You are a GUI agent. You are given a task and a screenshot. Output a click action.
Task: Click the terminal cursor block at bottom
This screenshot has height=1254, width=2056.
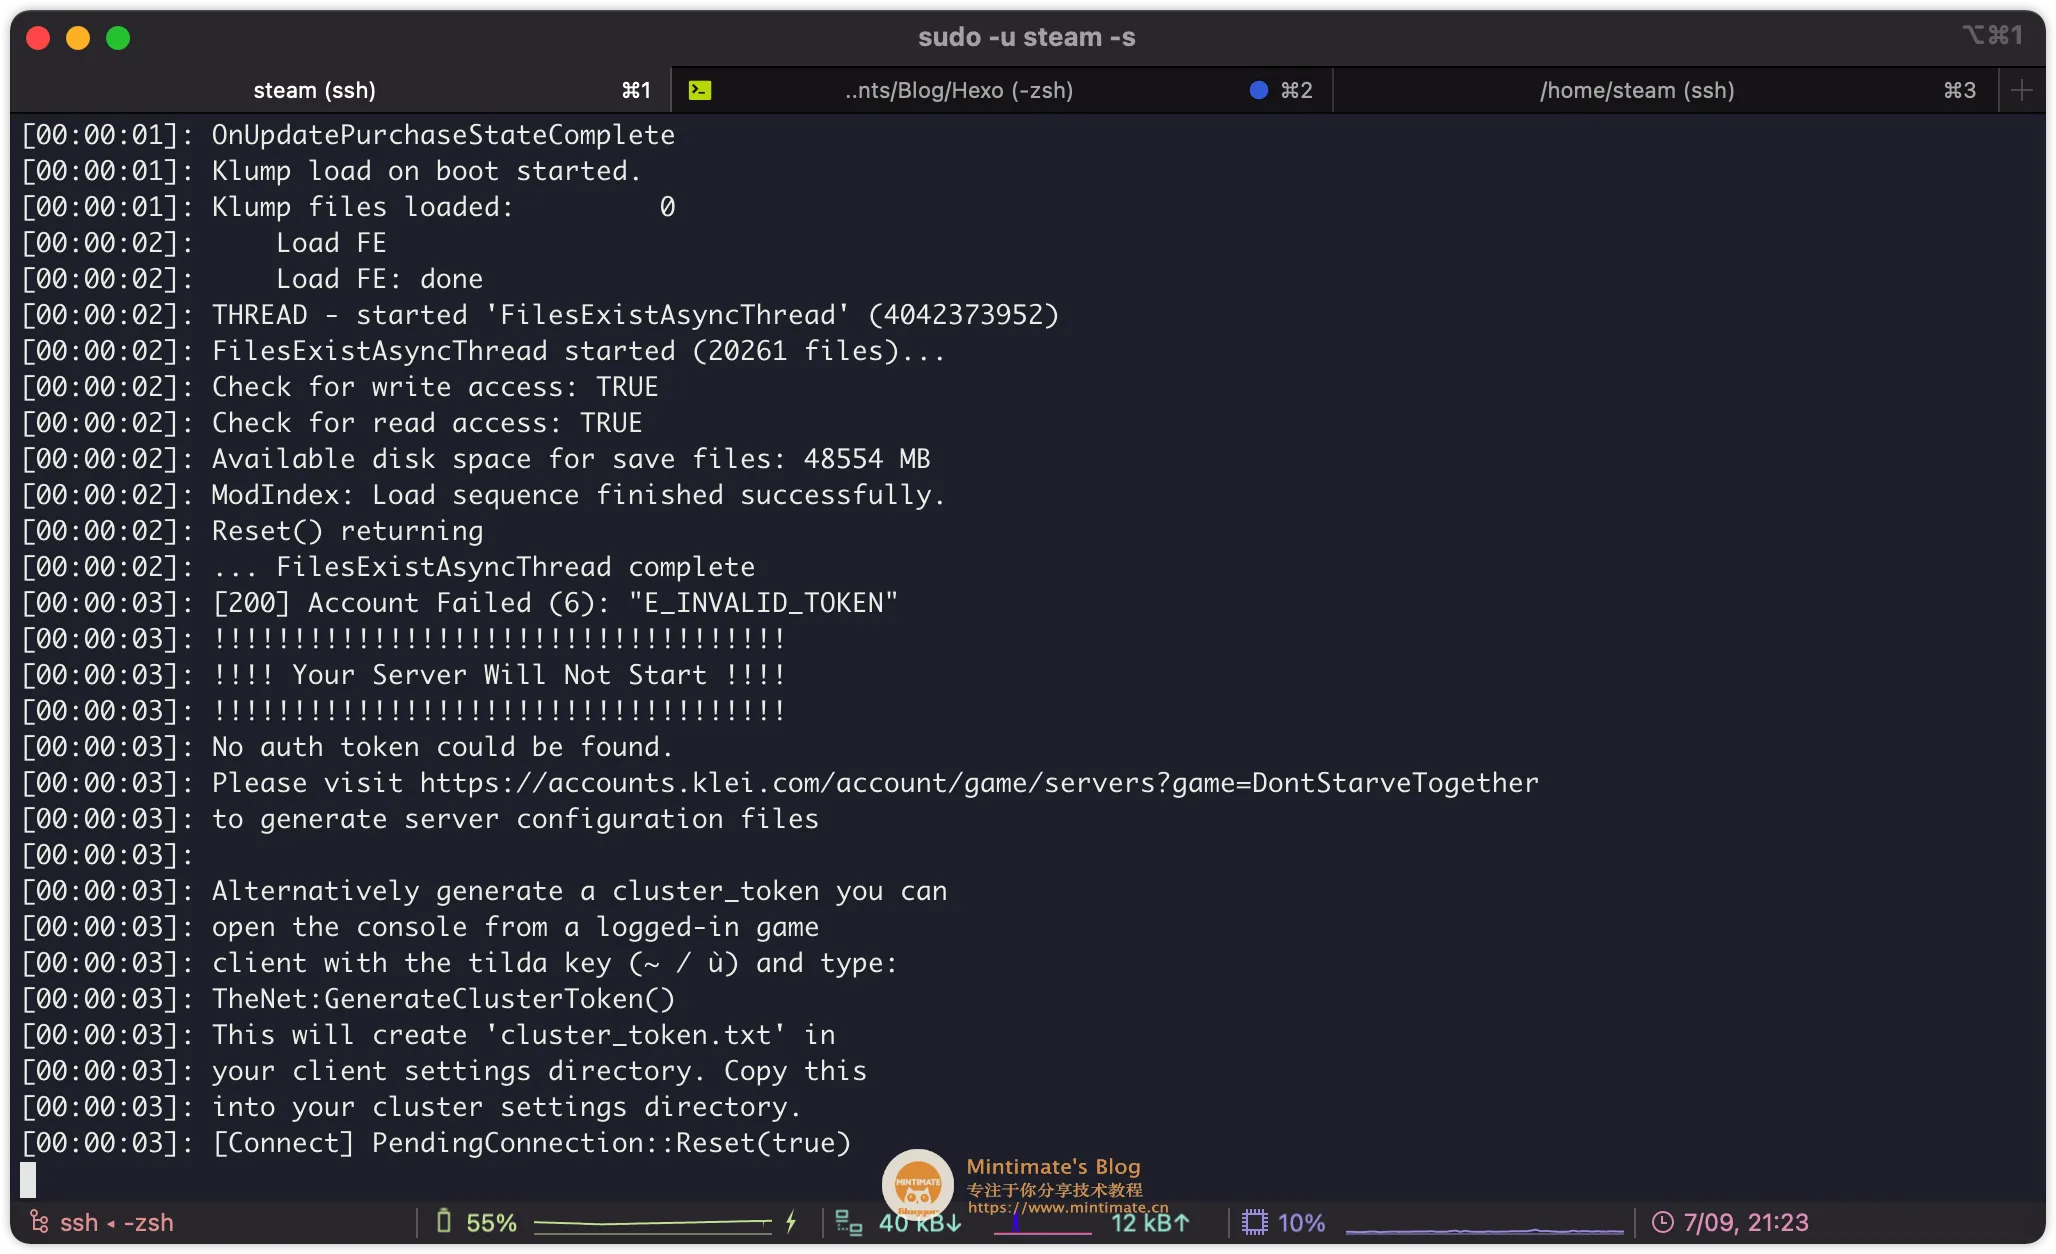tap(28, 1179)
